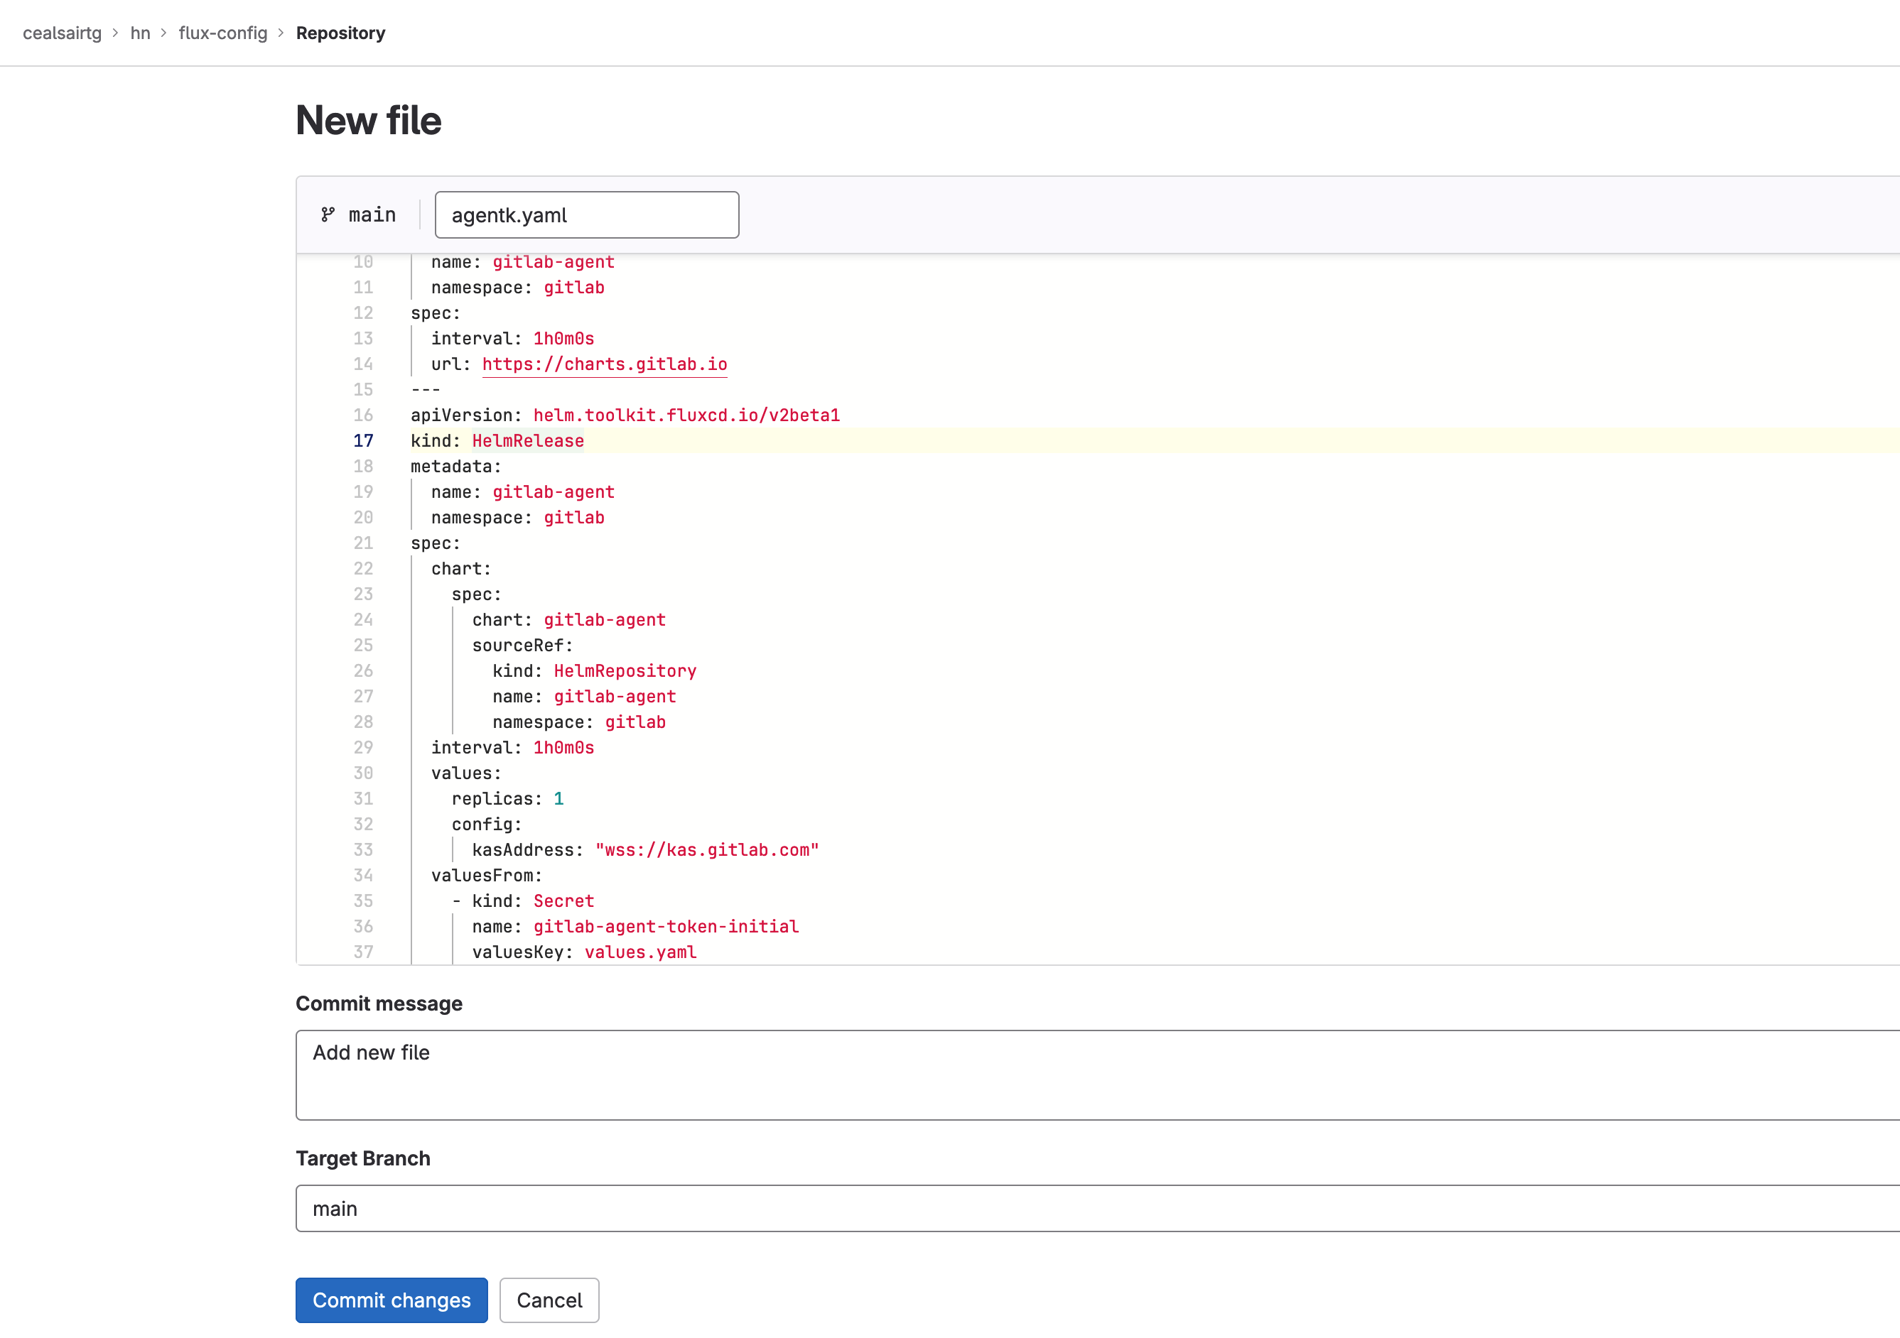Click line number 10 in the gutter
The height and width of the screenshot is (1338, 1900).
(x=363, y=261)
